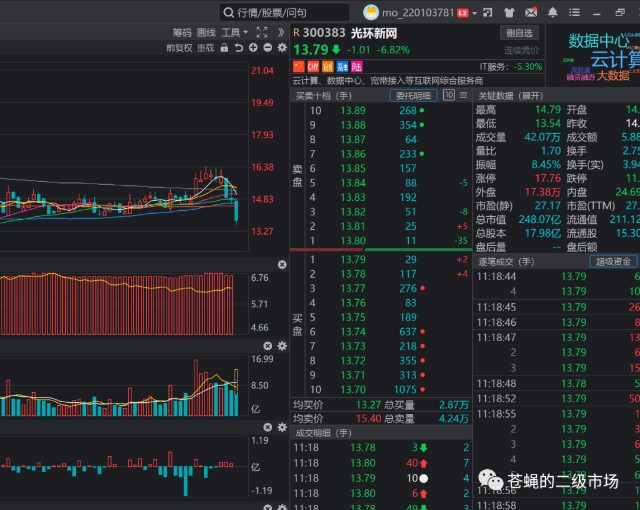Click the orange 创 tag icon

[328, 66]
